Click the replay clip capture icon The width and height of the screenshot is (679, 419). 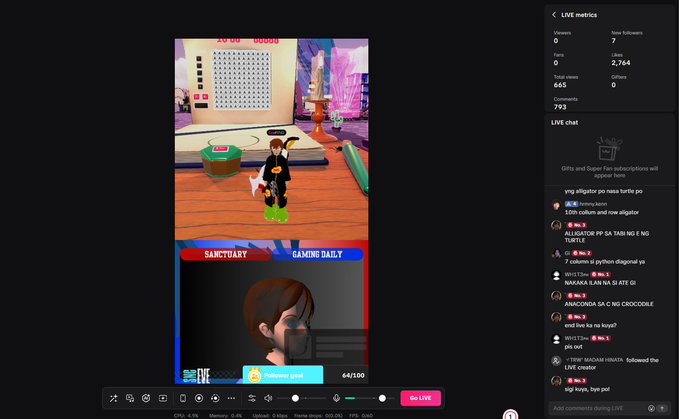coord(215,398)
